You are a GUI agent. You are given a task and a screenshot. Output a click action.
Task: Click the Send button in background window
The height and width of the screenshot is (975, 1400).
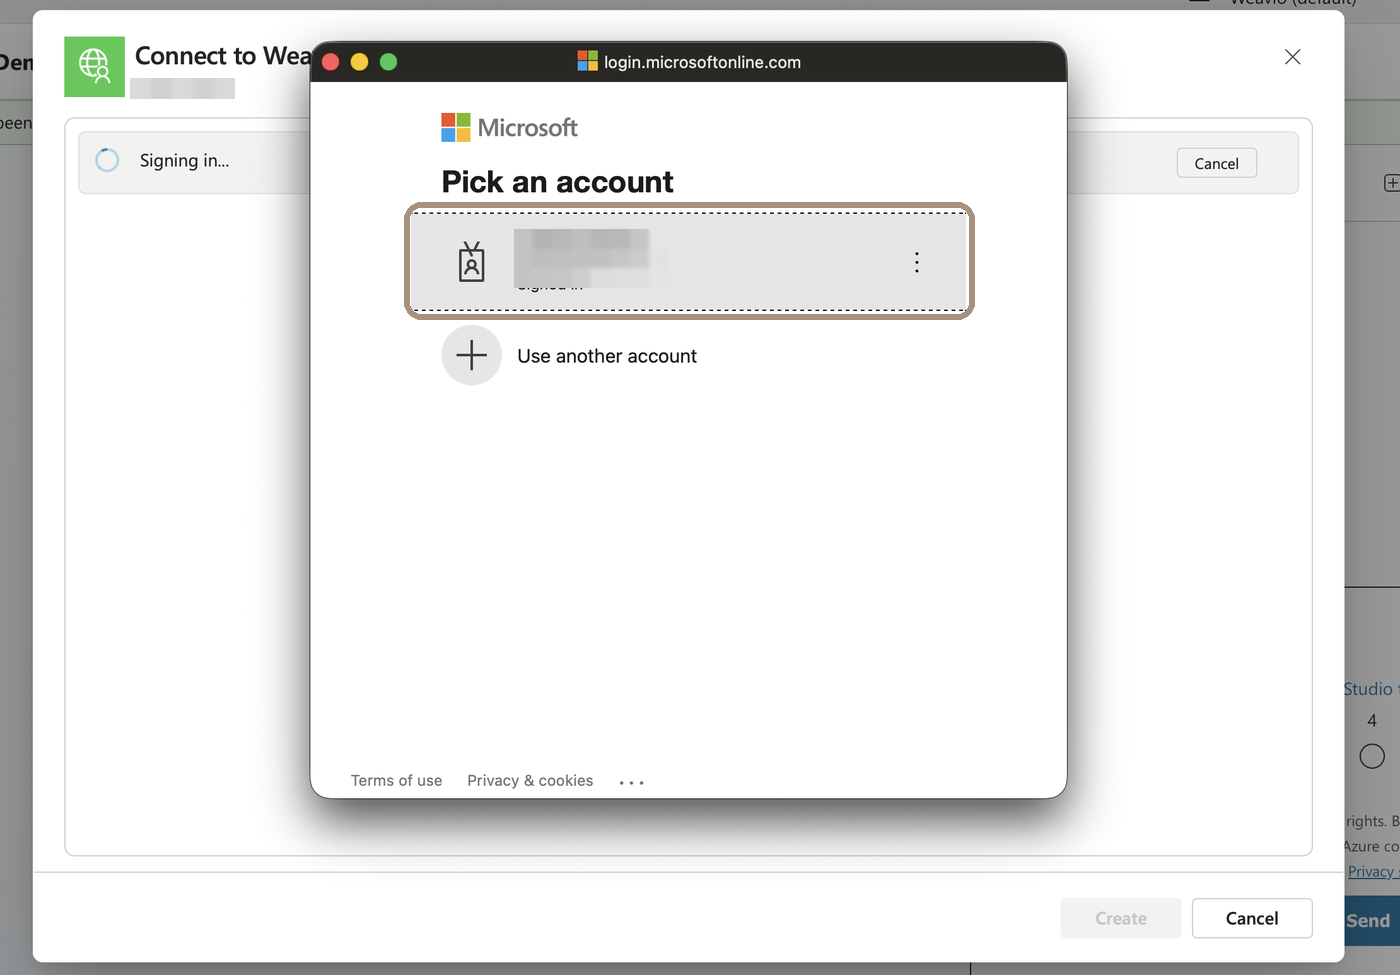point(1370,921)
